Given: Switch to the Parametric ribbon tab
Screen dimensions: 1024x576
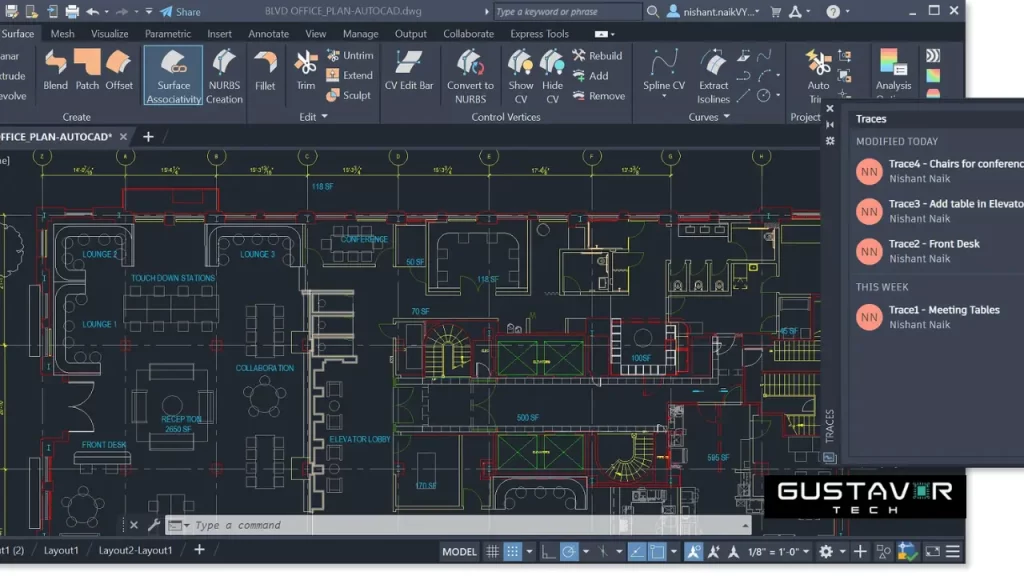Looking at the screenshot, I should [166, 33].
